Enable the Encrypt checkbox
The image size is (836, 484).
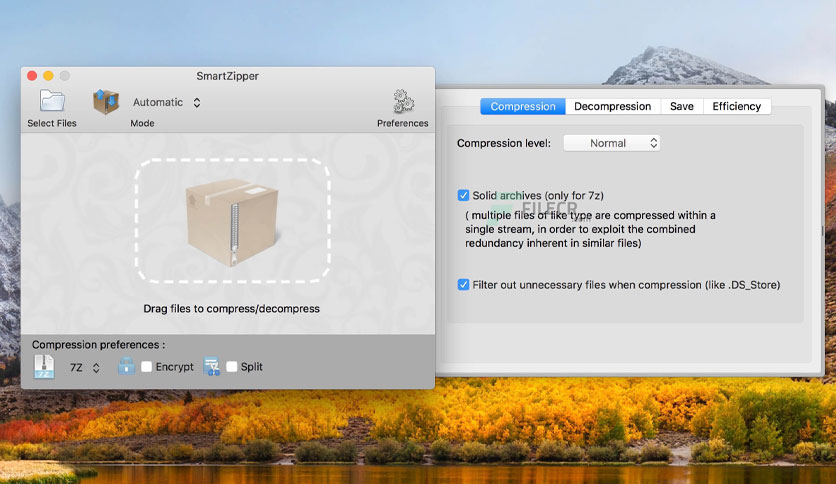tap(147, 367)
